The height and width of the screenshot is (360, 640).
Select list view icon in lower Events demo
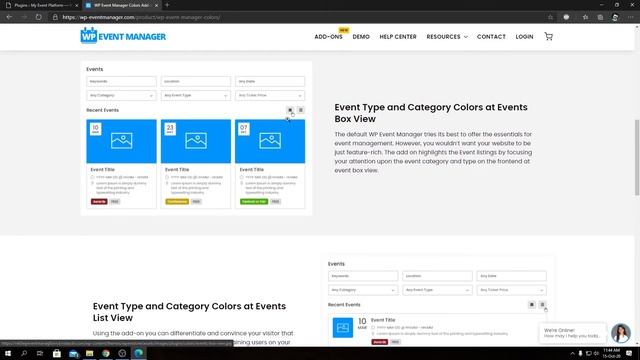[x=542, y=304]
